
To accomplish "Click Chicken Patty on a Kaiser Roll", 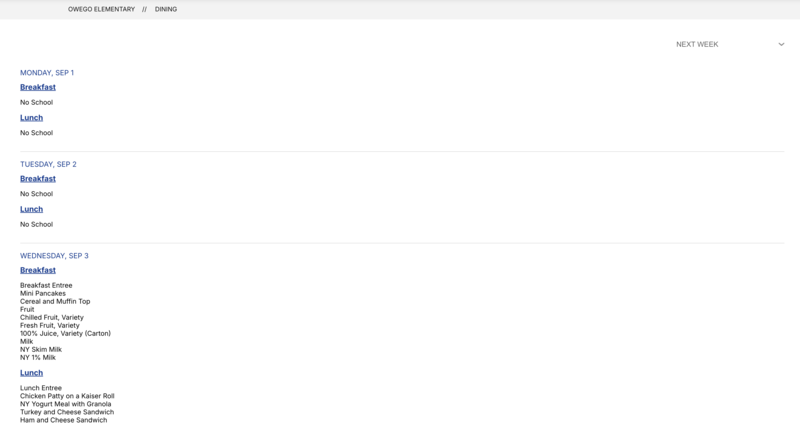I will click(x=67, y=396).
